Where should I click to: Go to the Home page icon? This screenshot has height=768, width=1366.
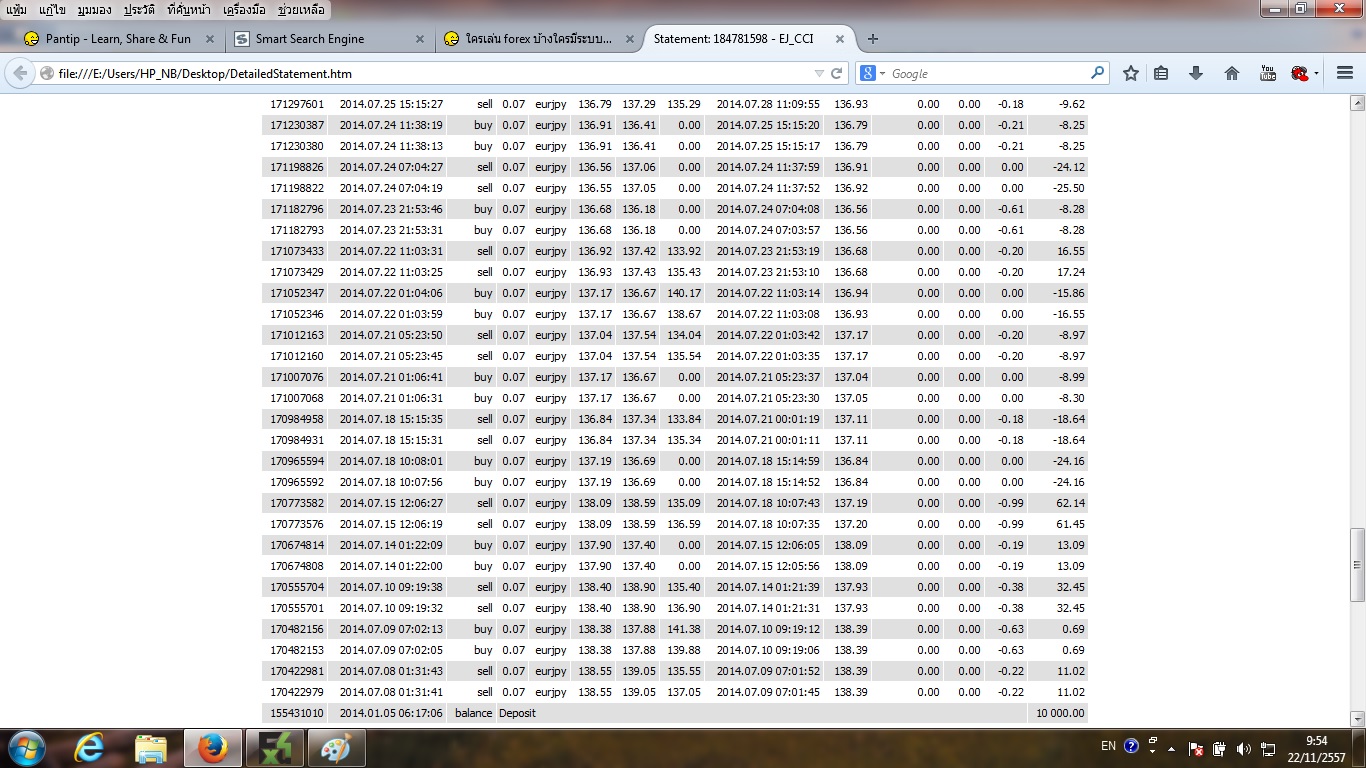1232,73
